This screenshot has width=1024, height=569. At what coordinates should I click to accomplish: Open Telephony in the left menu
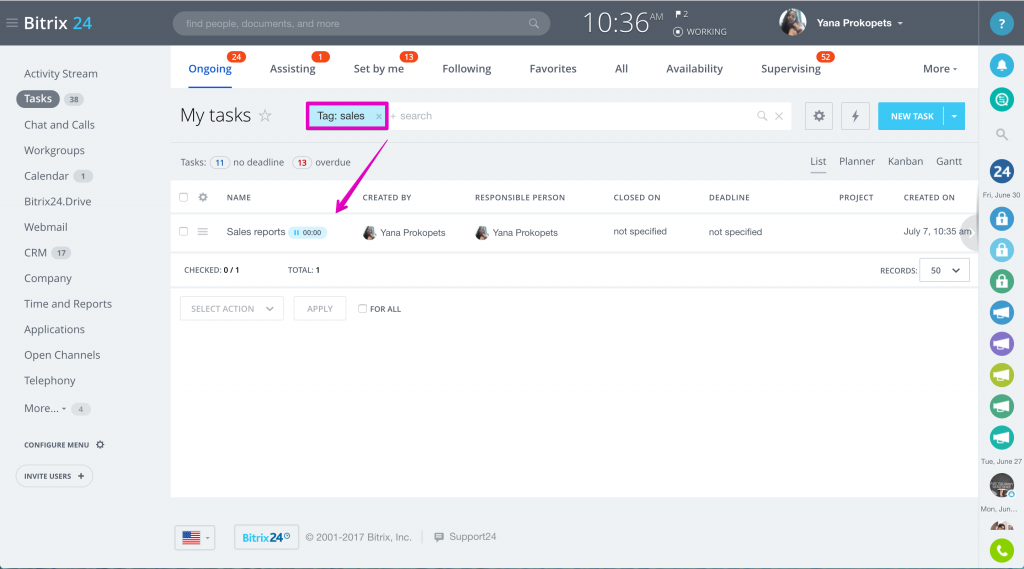50,381
